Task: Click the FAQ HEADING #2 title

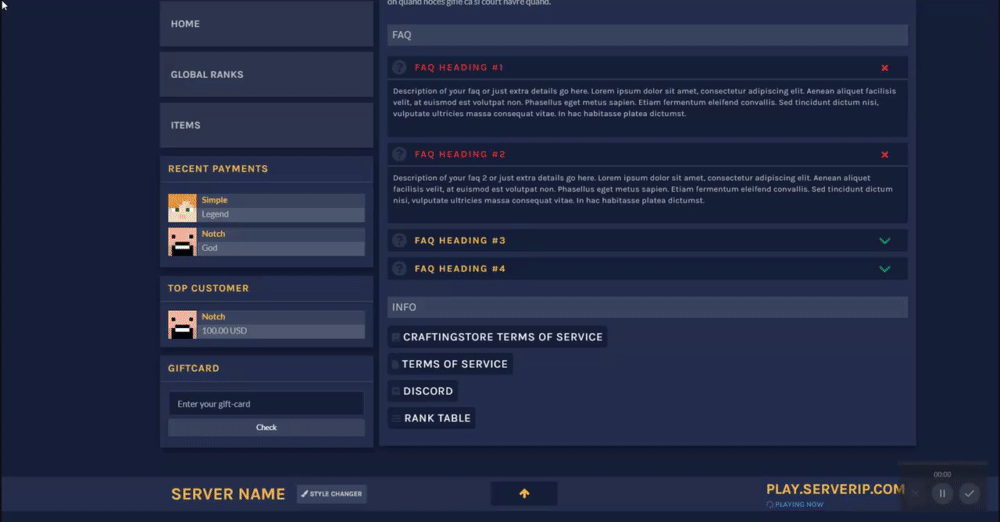Action: [460, 154]
